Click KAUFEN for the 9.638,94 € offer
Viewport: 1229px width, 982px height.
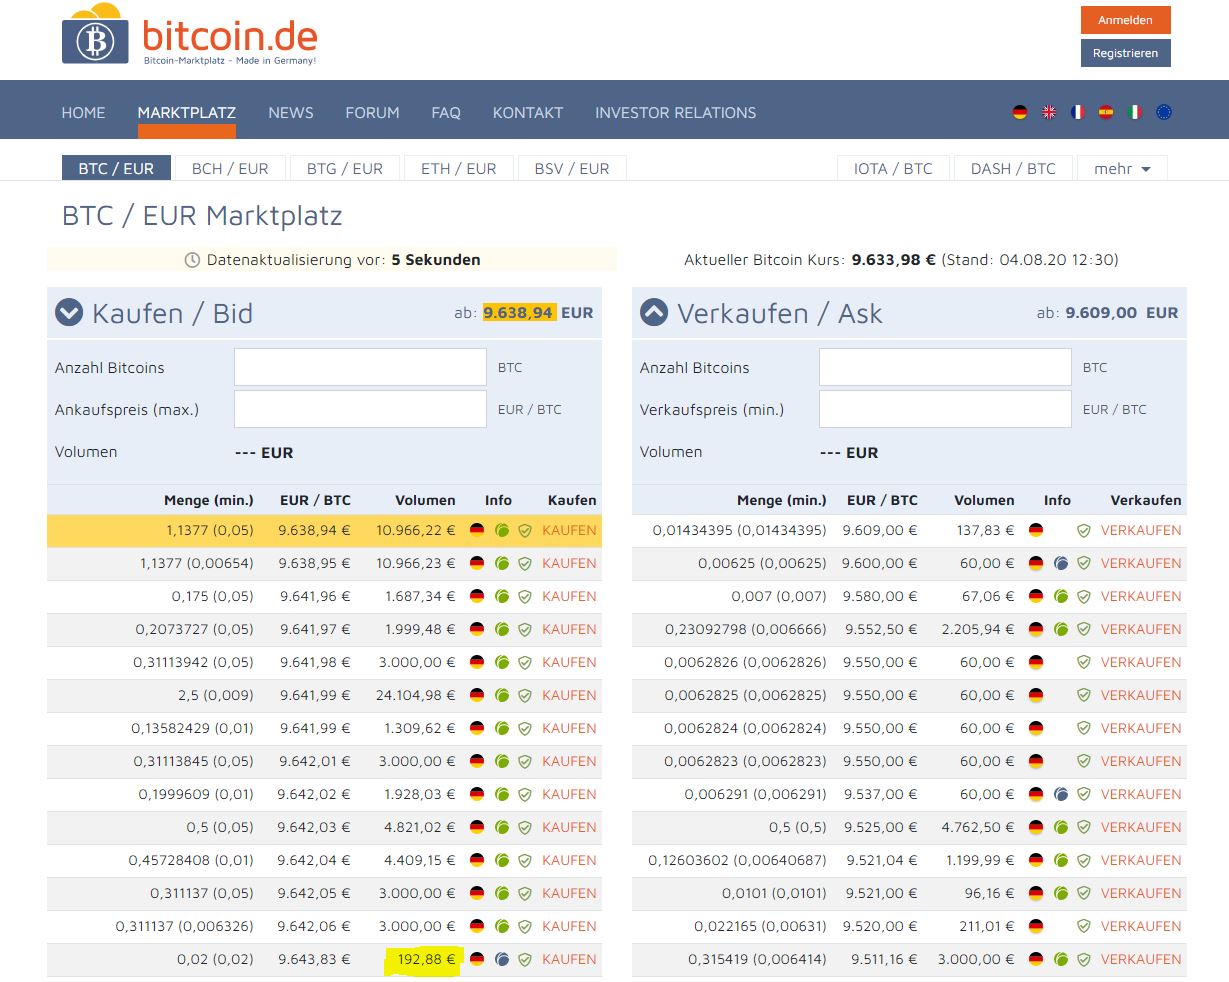569,530
